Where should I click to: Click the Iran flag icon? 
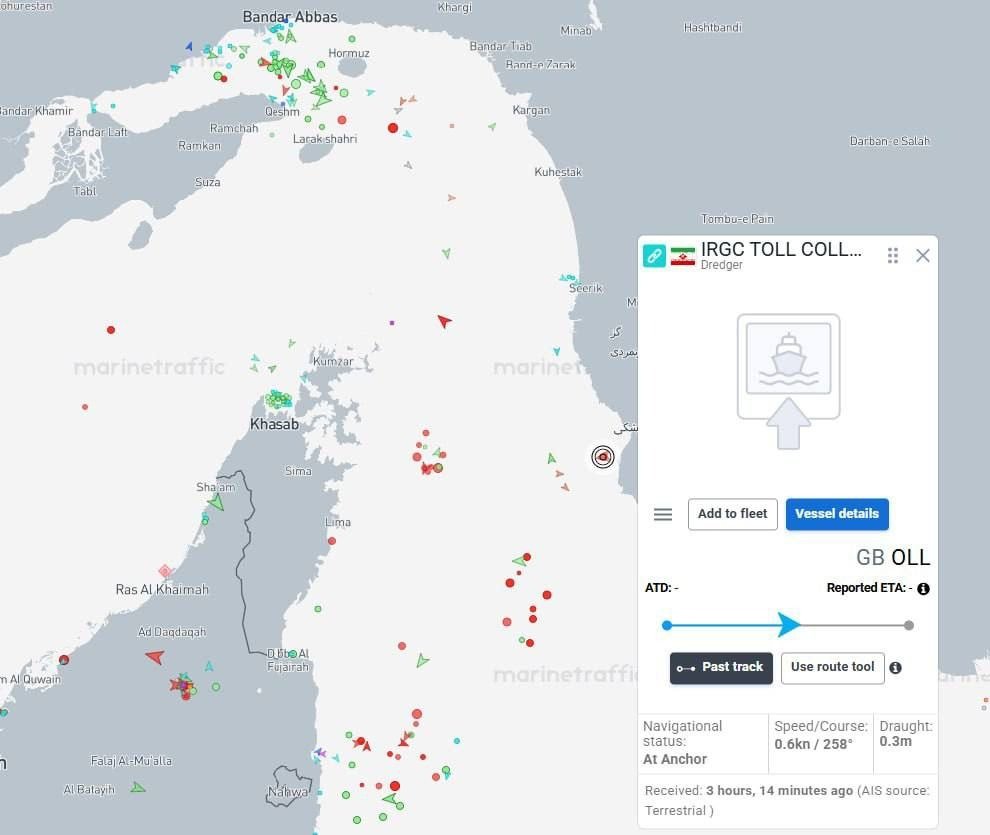[x=683, y=256]
